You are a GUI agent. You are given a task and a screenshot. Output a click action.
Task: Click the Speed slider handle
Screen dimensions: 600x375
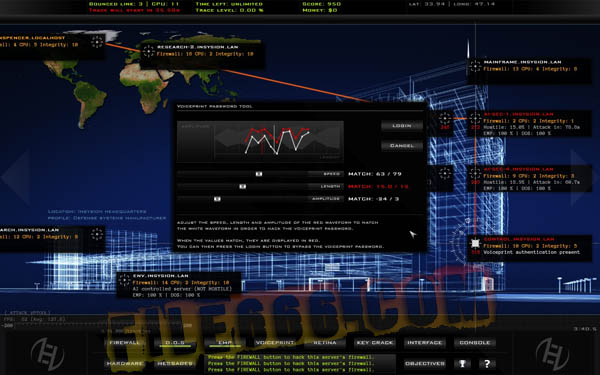pos(259,174)
